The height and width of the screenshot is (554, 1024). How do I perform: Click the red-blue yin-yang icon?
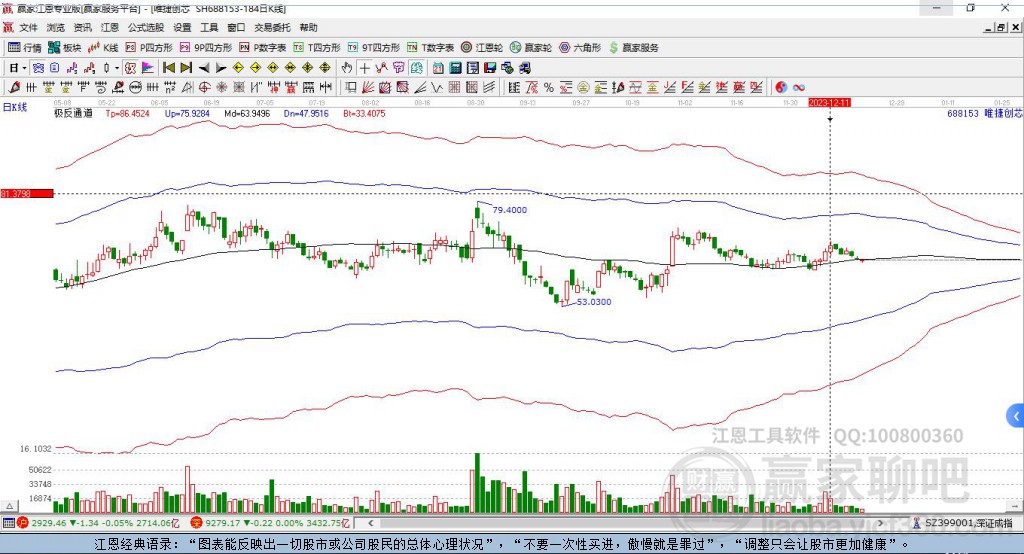[781, 88]
